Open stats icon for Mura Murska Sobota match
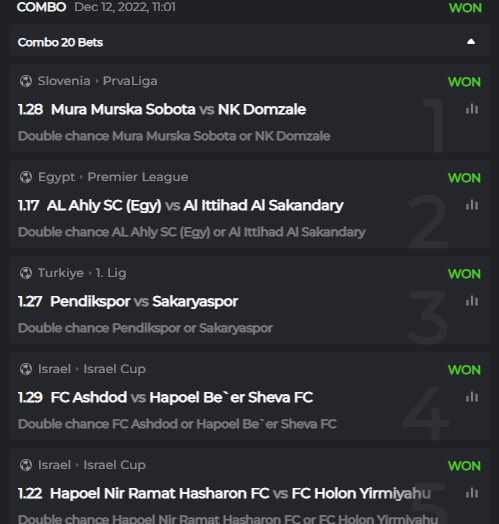499x524 pixels. coord(472,109)
